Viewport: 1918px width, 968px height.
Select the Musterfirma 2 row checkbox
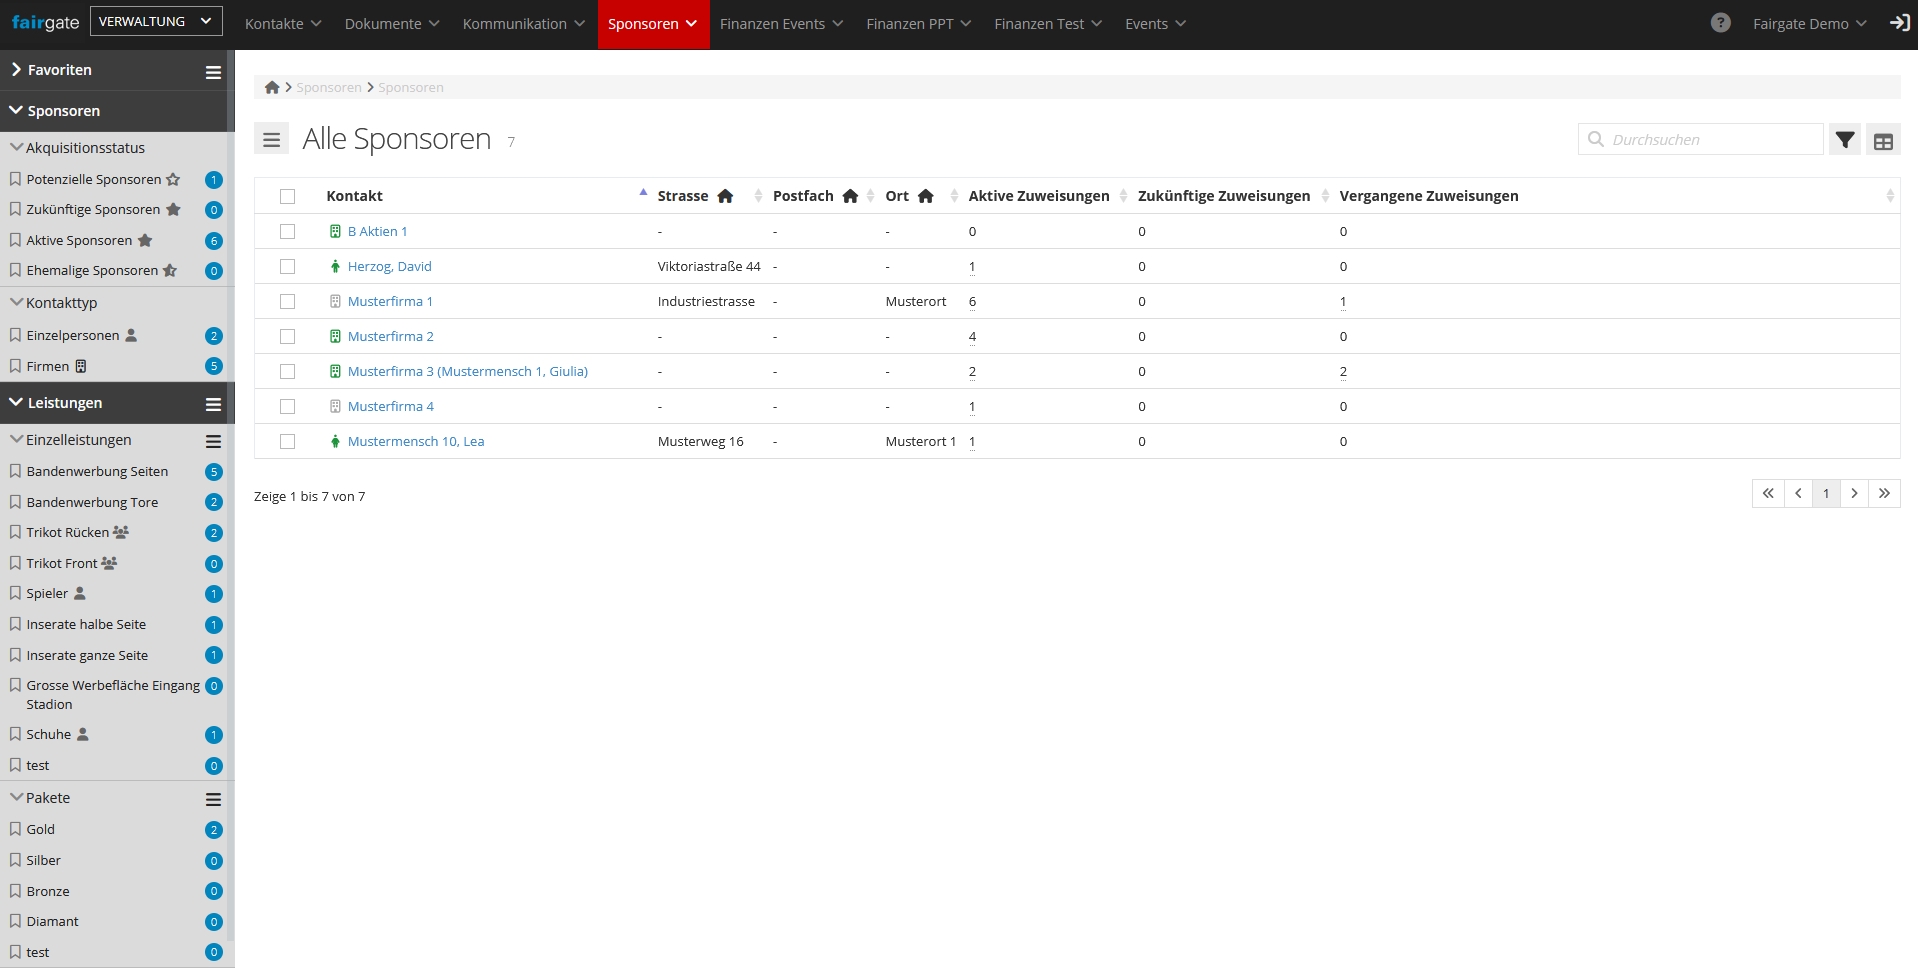point(288,336)
